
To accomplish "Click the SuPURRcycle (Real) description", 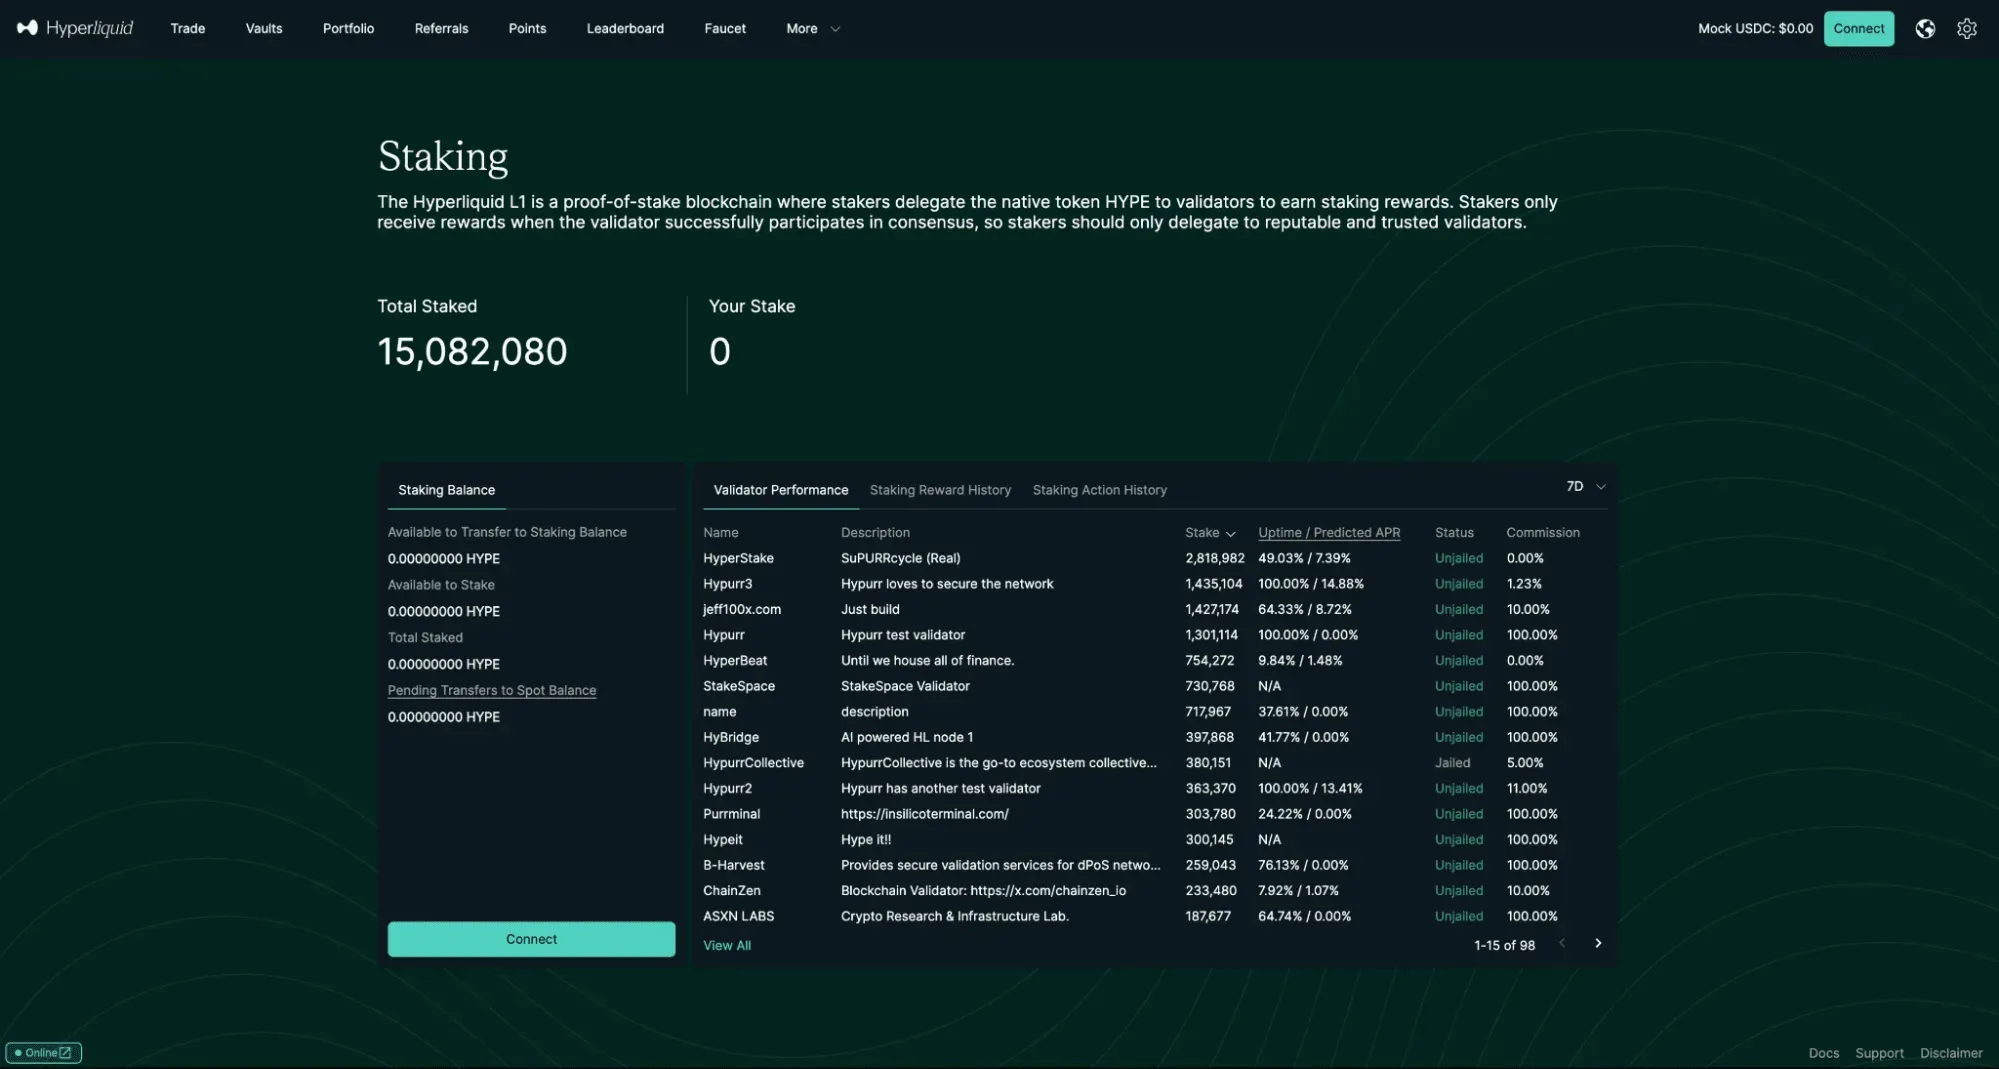I will [x=900, y=559].
